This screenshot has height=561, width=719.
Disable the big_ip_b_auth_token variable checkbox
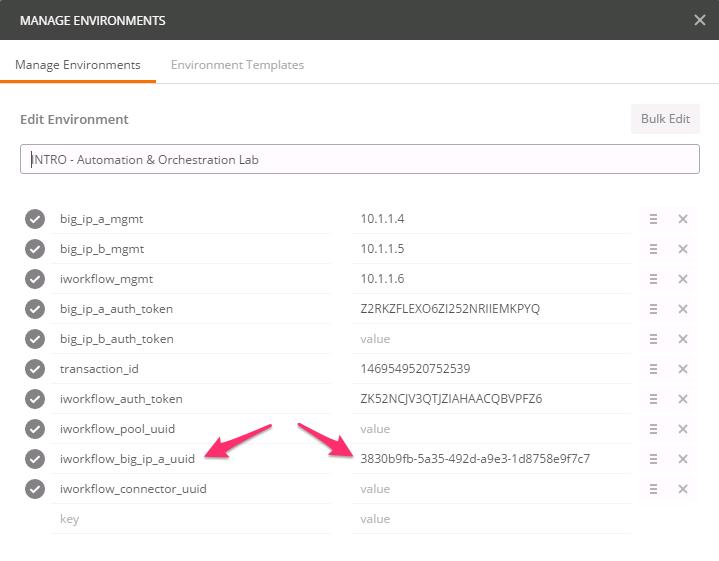(35, 339)
